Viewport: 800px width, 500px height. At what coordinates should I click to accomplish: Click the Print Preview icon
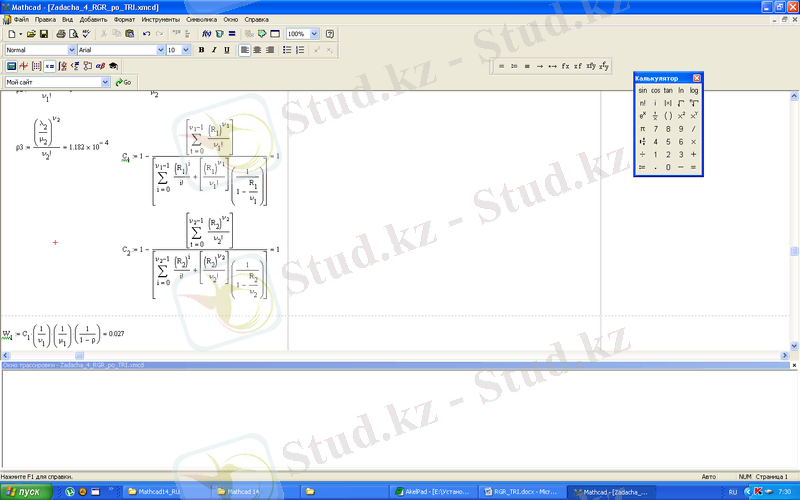73,34
